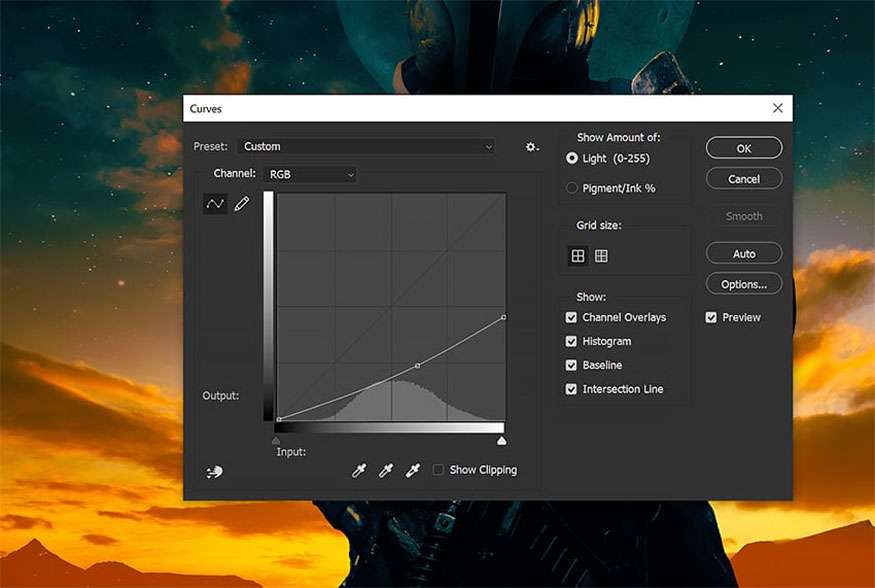Screen dimensions: 875x588
Task: Select the edit points curve tool
Action: [215, 204]
